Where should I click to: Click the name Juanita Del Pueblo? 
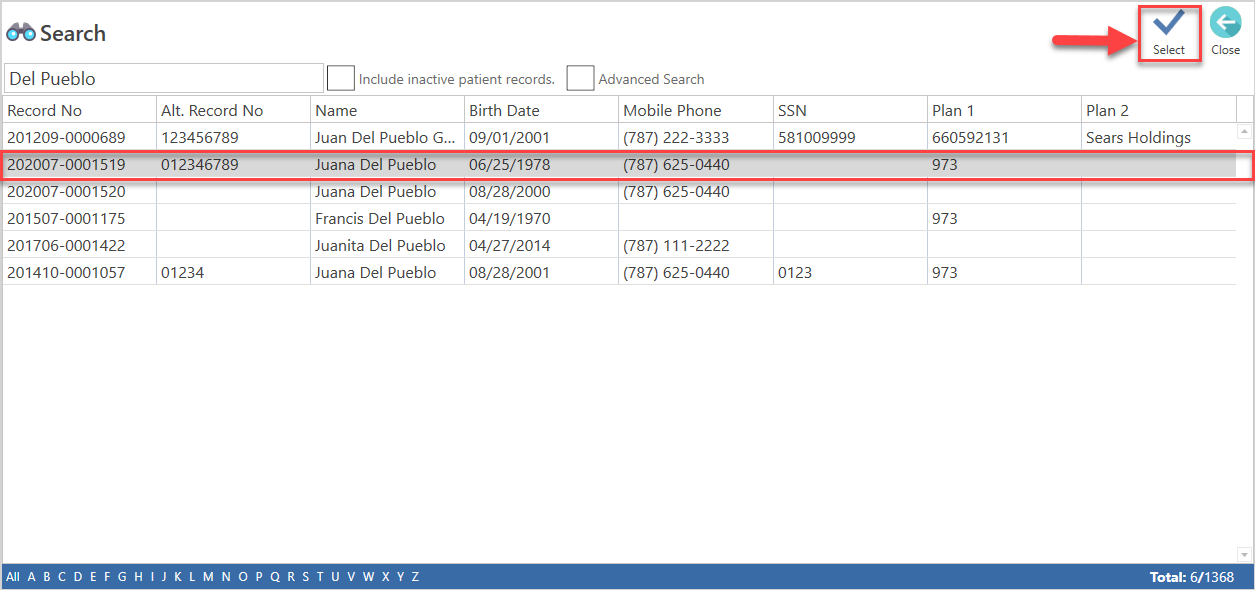[380, 245]
